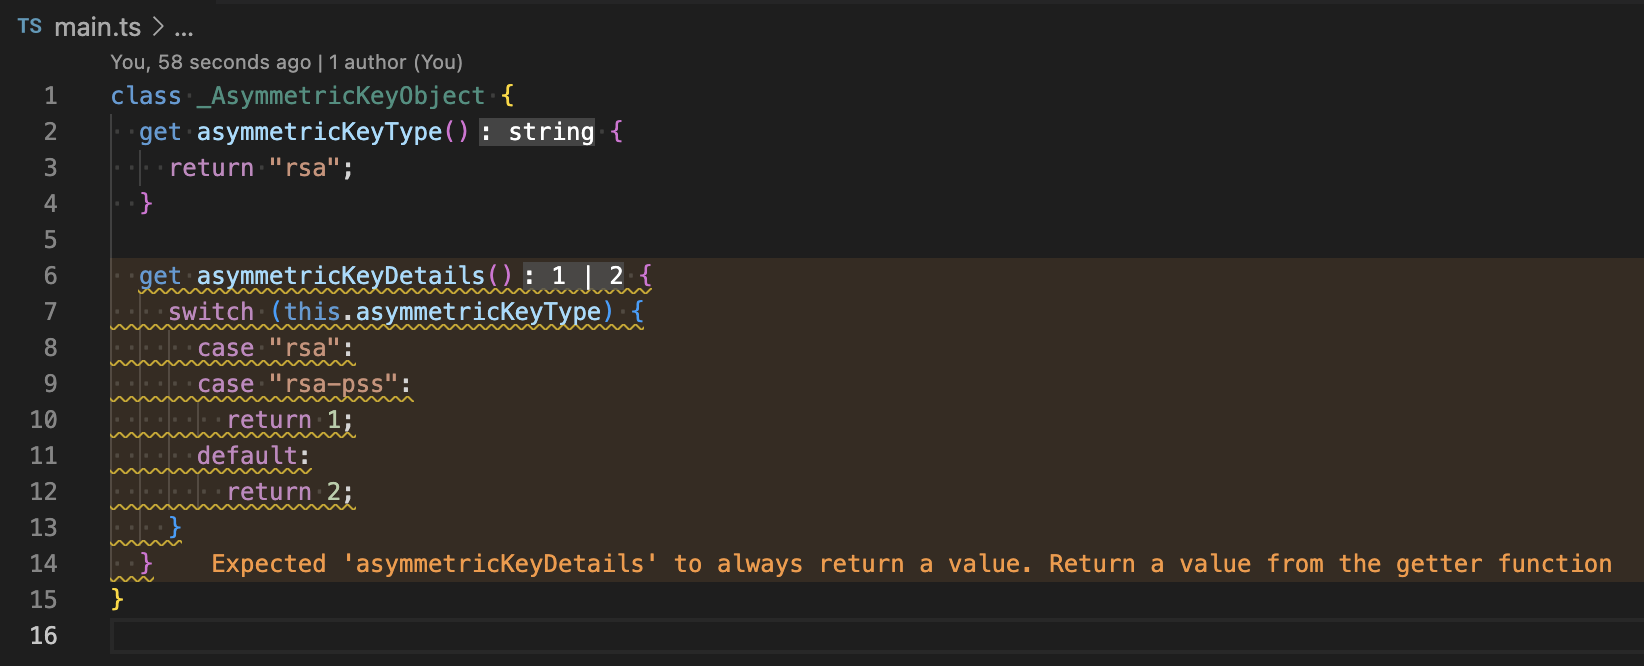Click the case "rsa": line

coord(275,348)
